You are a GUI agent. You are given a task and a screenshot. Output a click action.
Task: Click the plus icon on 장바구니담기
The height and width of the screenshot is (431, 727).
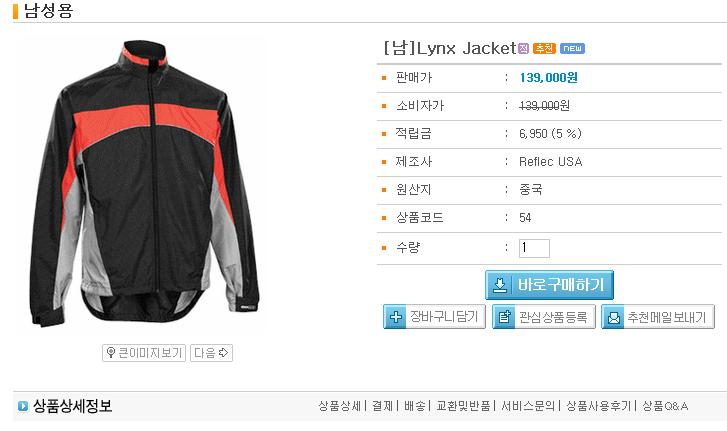[395, 317]
